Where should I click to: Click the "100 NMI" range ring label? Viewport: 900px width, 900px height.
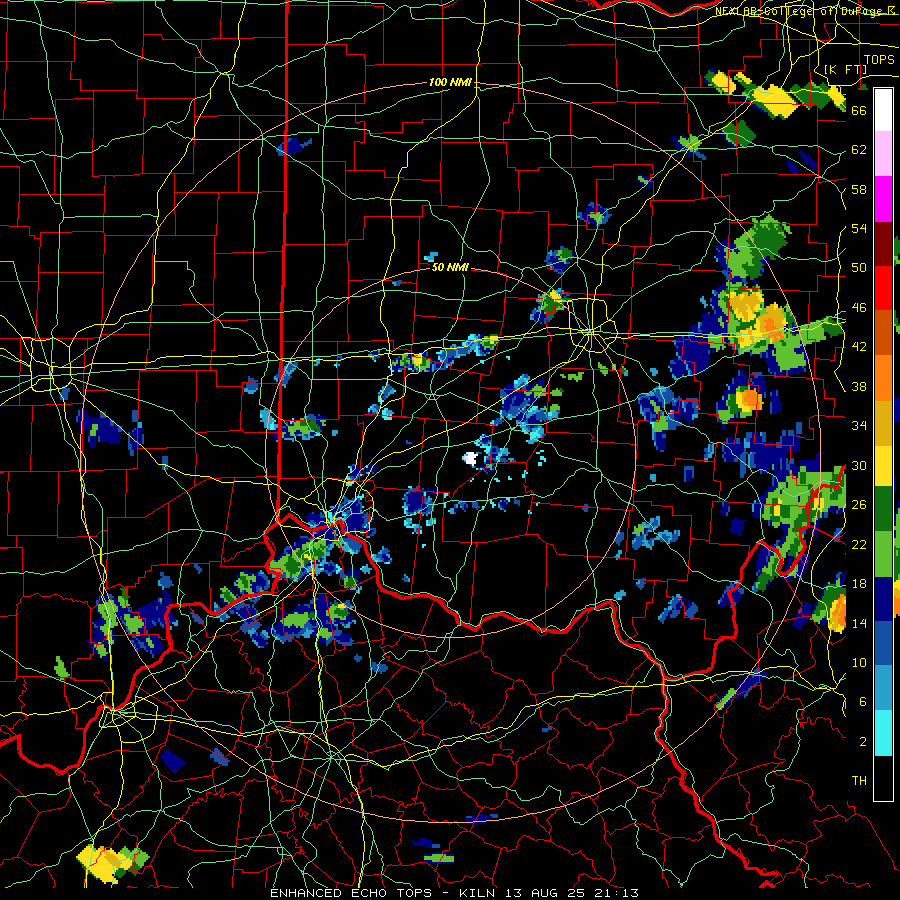click(450, 82)
